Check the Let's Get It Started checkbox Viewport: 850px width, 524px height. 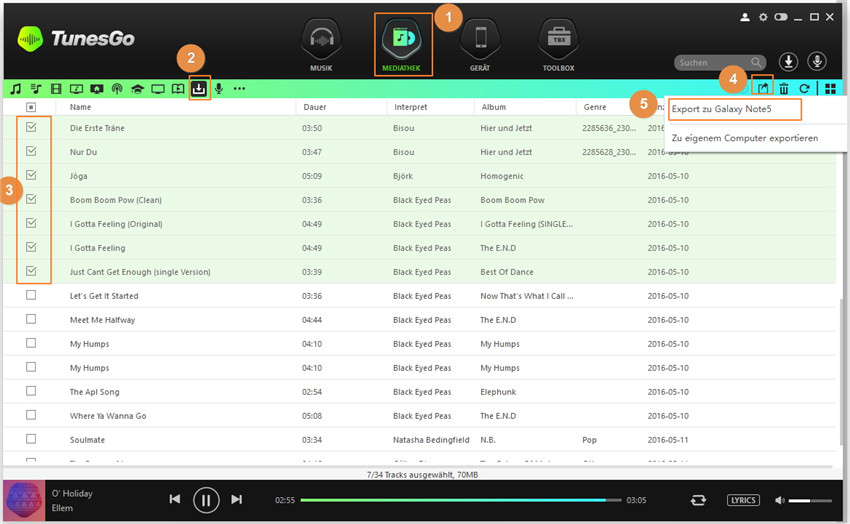pyautogui.click(x=31, y=295)
